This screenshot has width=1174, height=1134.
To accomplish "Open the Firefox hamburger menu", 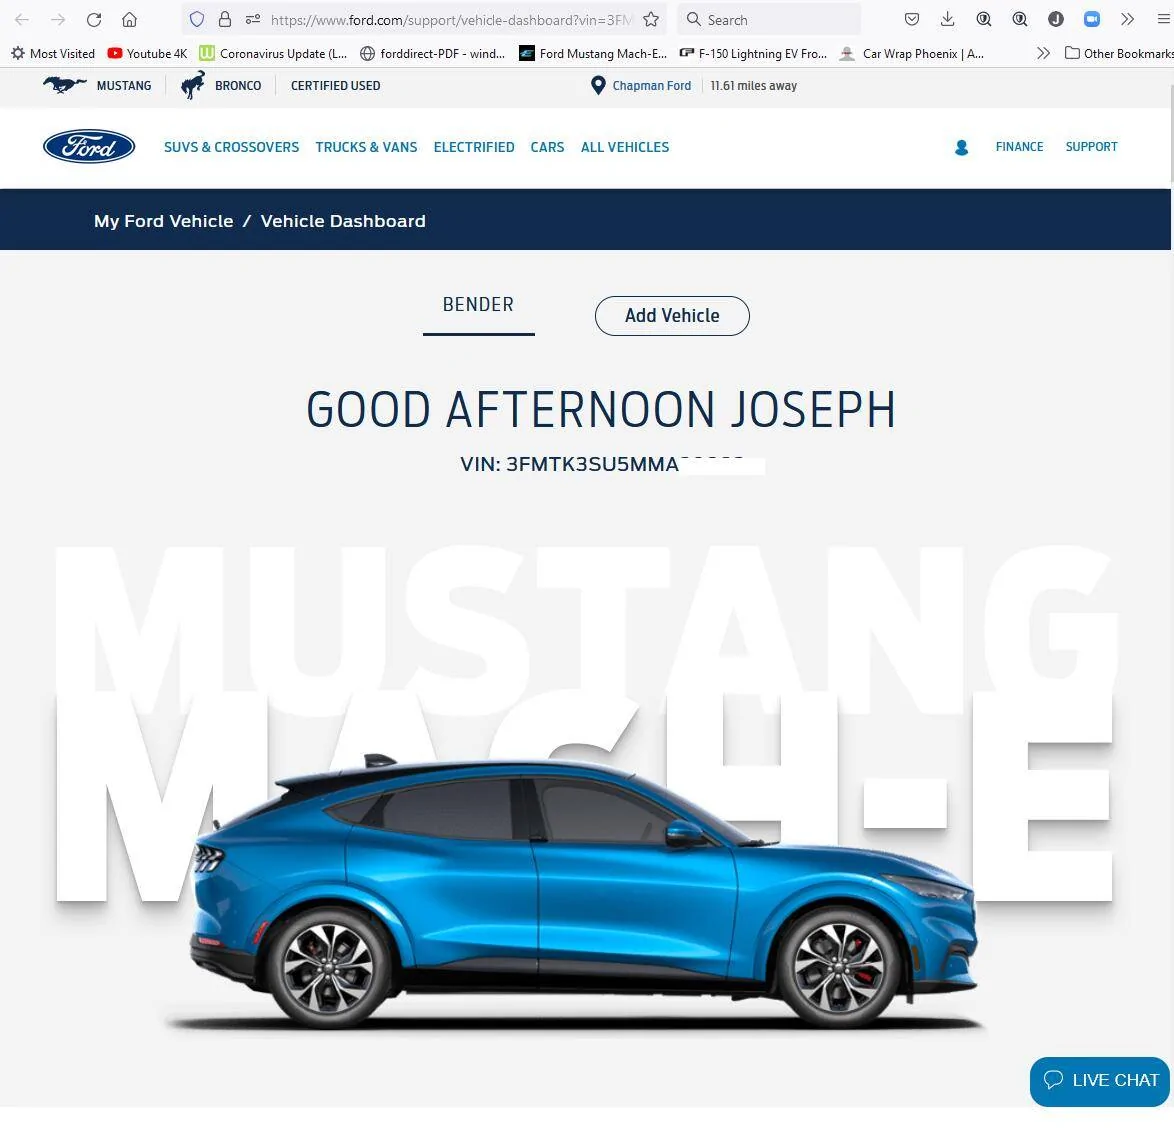I will click(1164, 19).
